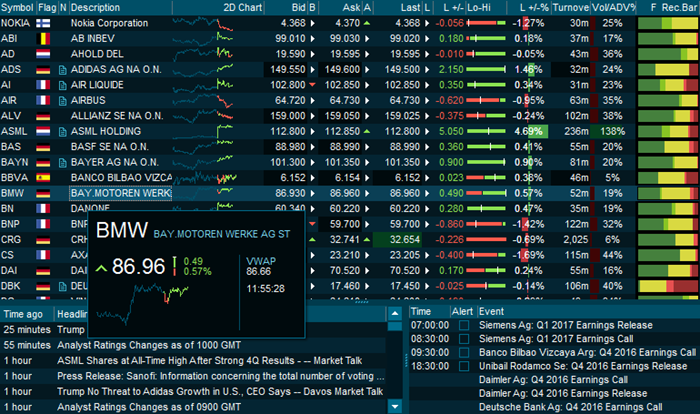Open the note icon in the DBK row
Image resolution: width=700 pixels, height=414 pixels.
pyautogui.click(x=62, y=286)
